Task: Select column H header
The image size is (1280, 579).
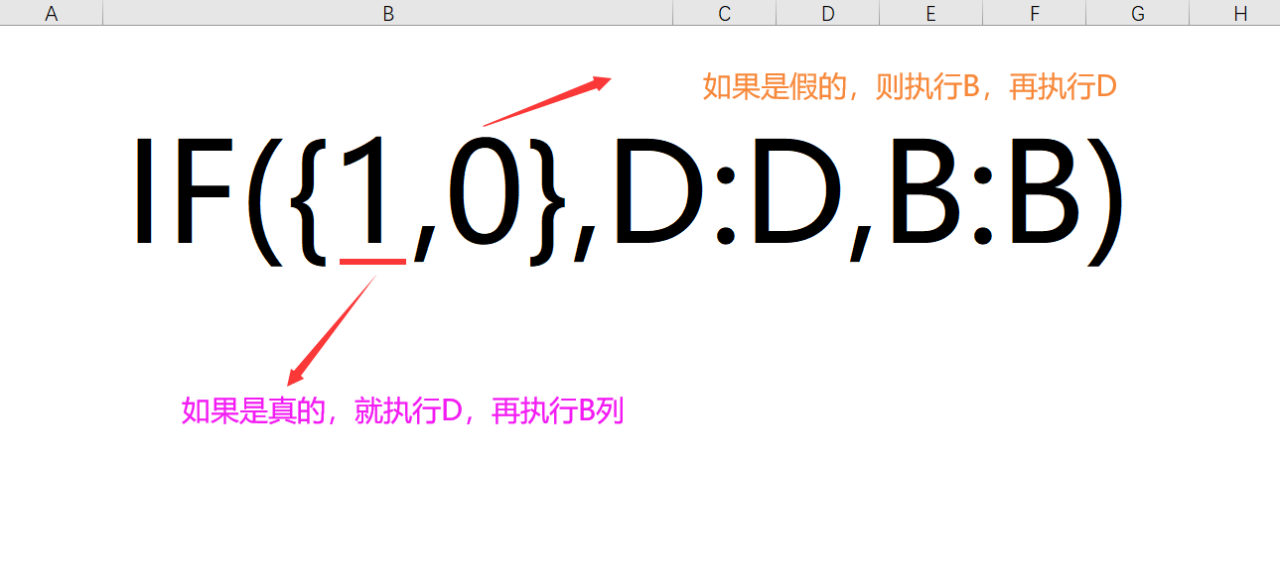Action: (x=1235, y=13)
